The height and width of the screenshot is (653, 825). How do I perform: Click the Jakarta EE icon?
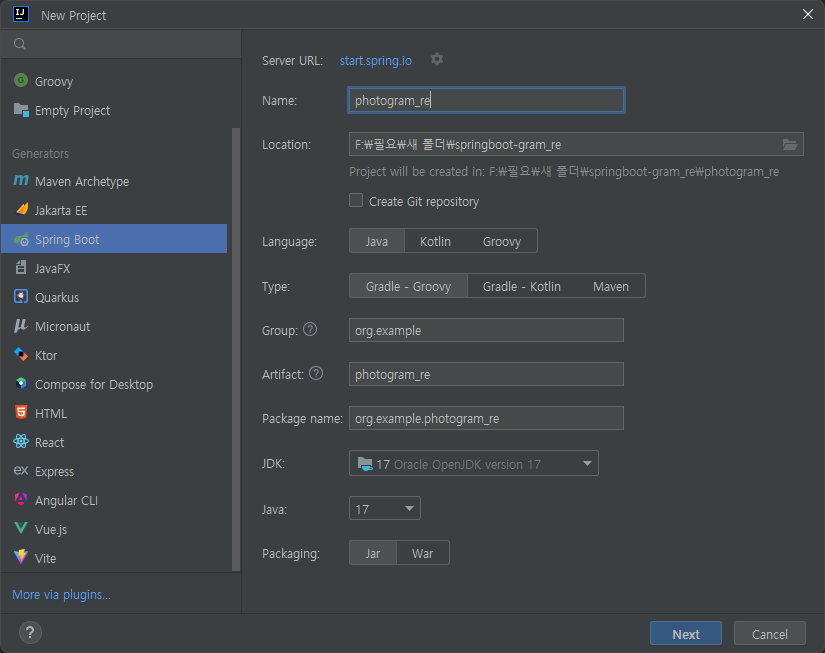click(22, 209)
